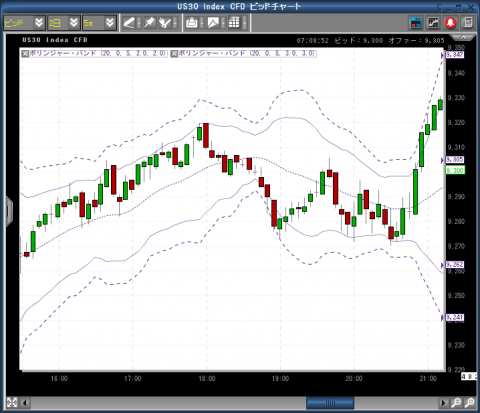Expand the 5m timeframe dropdown
This screenshot has width=480, height=413.
click(110, 23)
